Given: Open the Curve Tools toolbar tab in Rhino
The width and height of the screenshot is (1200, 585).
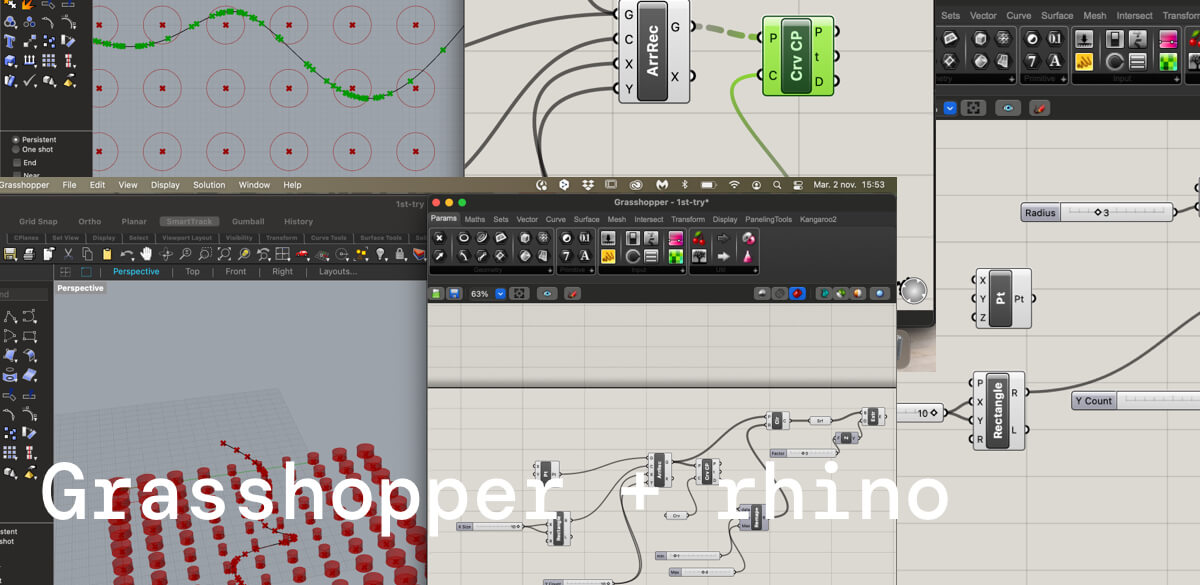Looking at the screenshot, I should point(328,238).
